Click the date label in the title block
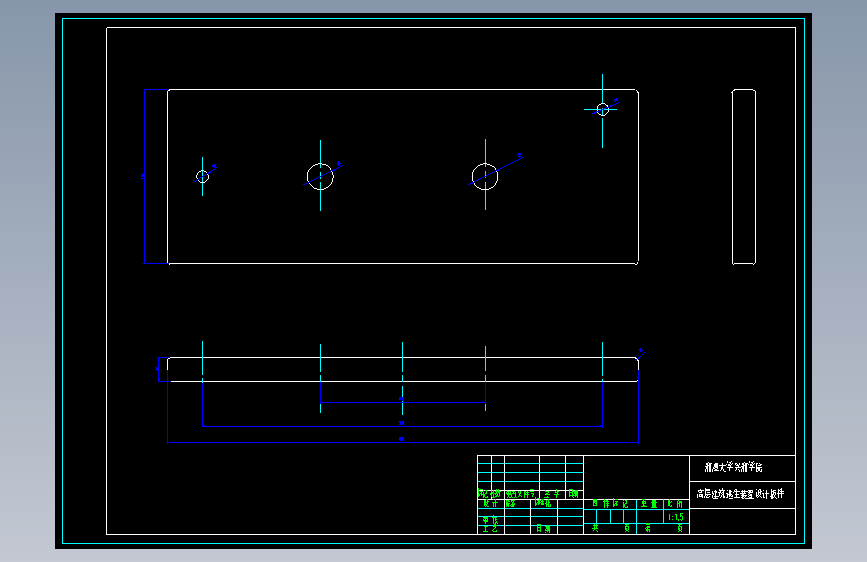 [544, 529]
